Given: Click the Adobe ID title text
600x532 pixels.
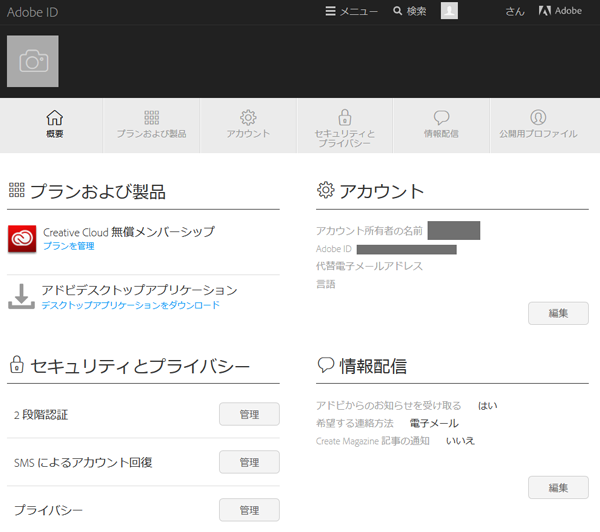Looking at the screenshot, I should tap(33, 12).
